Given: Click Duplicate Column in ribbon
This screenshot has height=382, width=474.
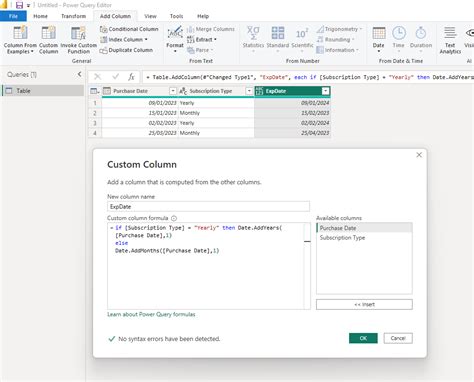Looking at the screenshot, I should (x=126, y=50).
